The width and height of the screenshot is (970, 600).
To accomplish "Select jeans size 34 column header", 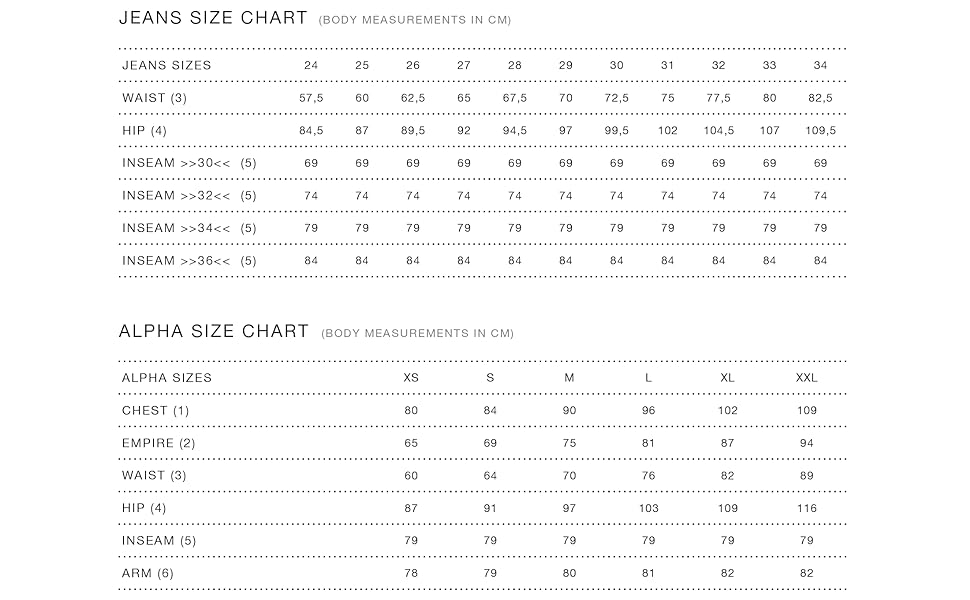I will pos(820,65).
